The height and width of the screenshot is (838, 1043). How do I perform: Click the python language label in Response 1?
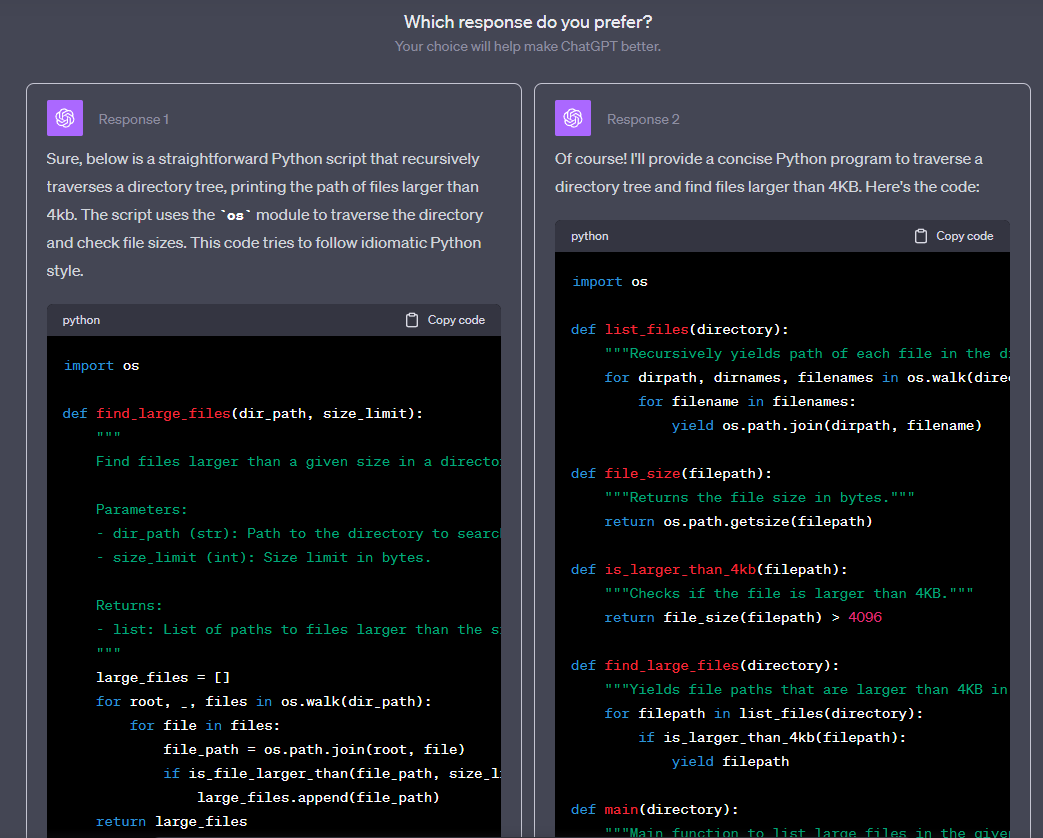(80, 319)
